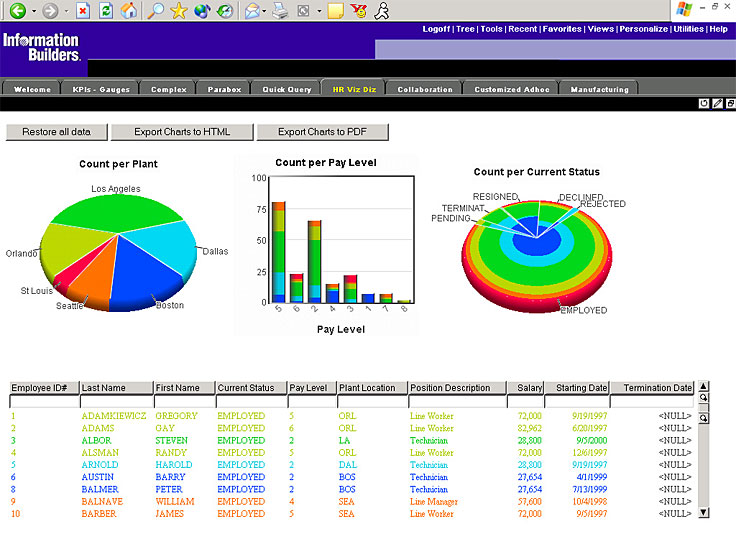Image resolution: width=736 pixels, height=552 pixels.
Task: Click the green Refresh page icon
Action: coord(105,11)
